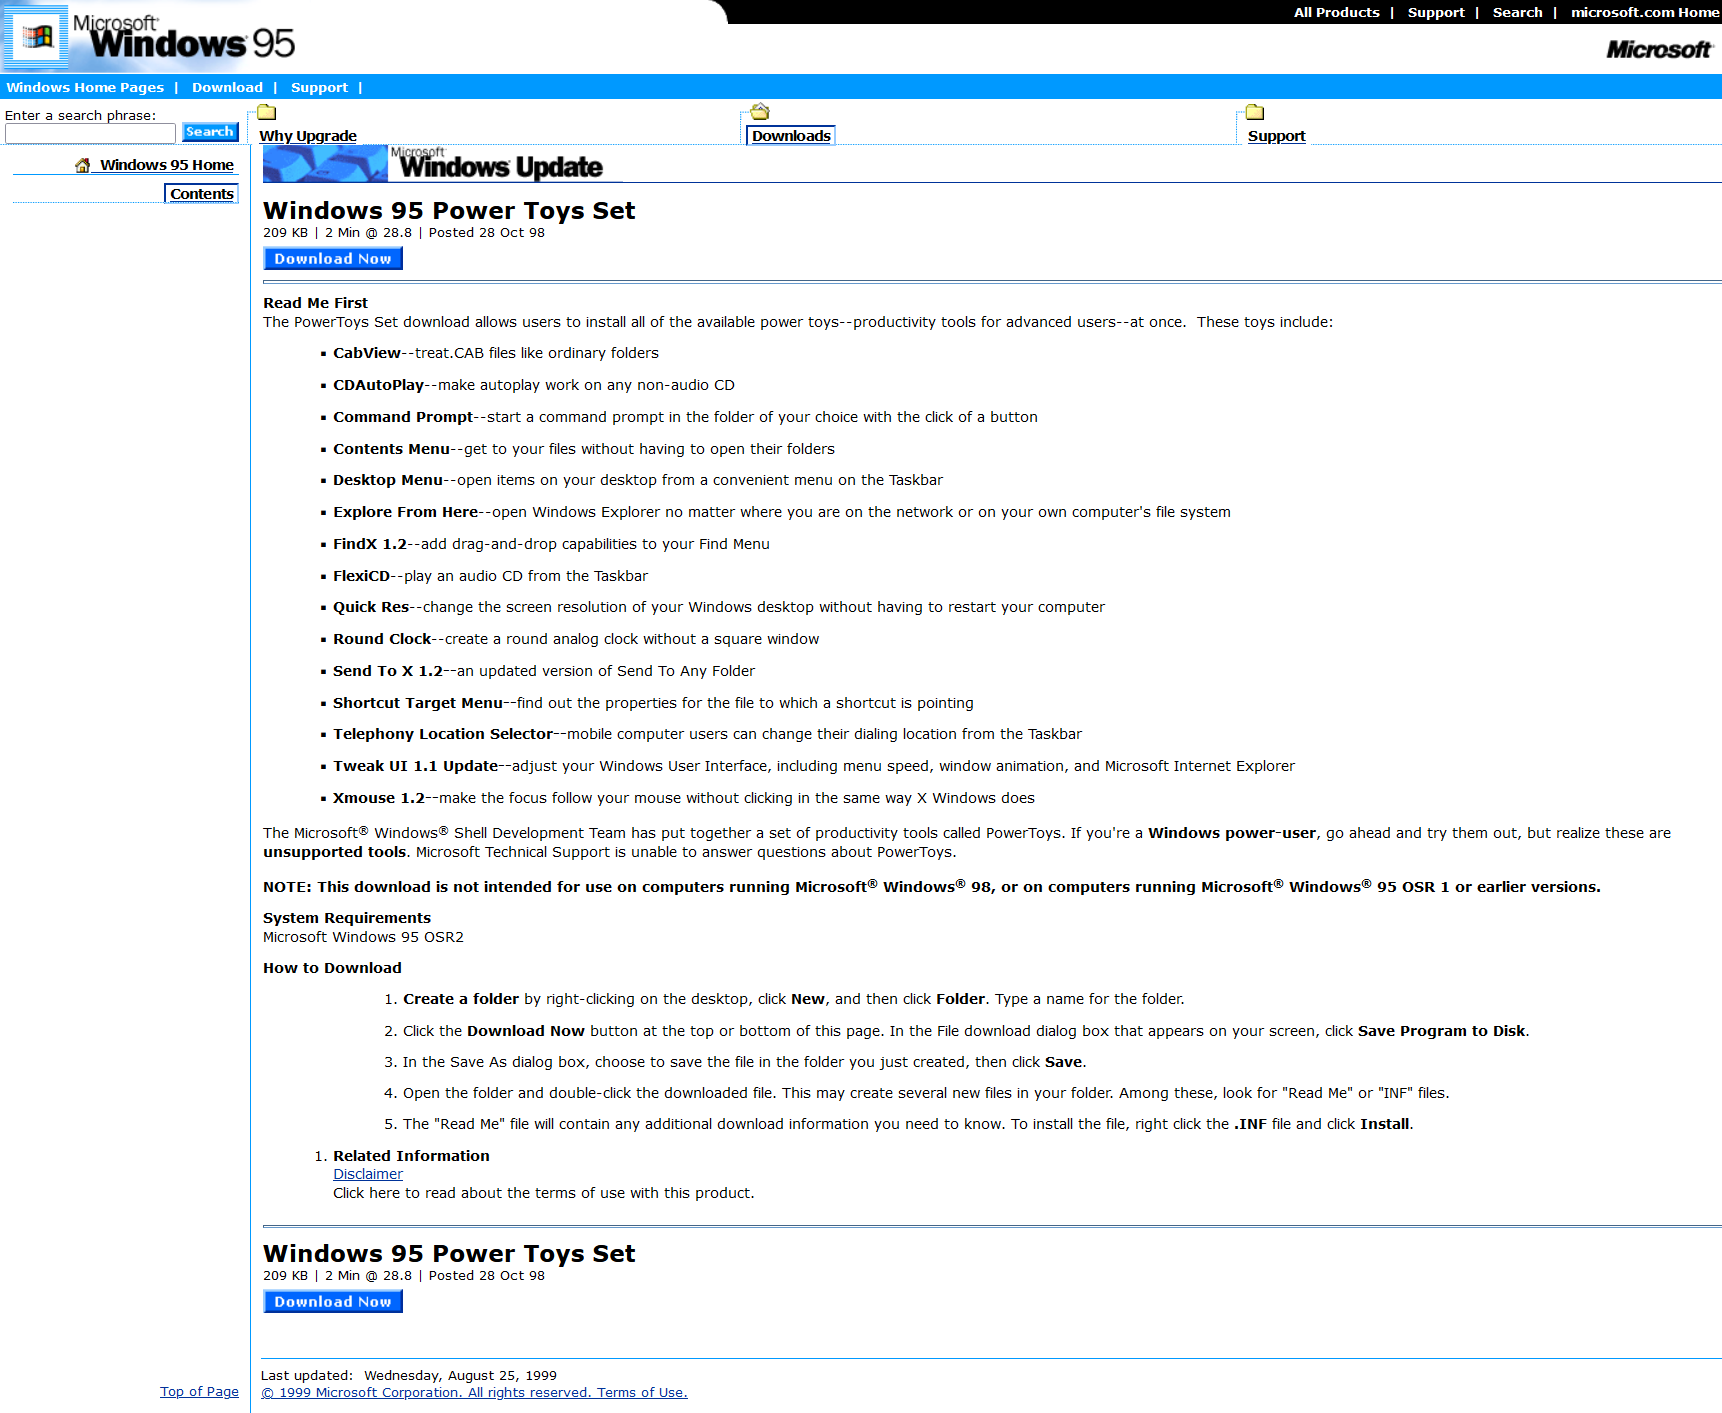Click the CabView list item
This screenshot has height=1413, width=1722.
tap(496, 353)
